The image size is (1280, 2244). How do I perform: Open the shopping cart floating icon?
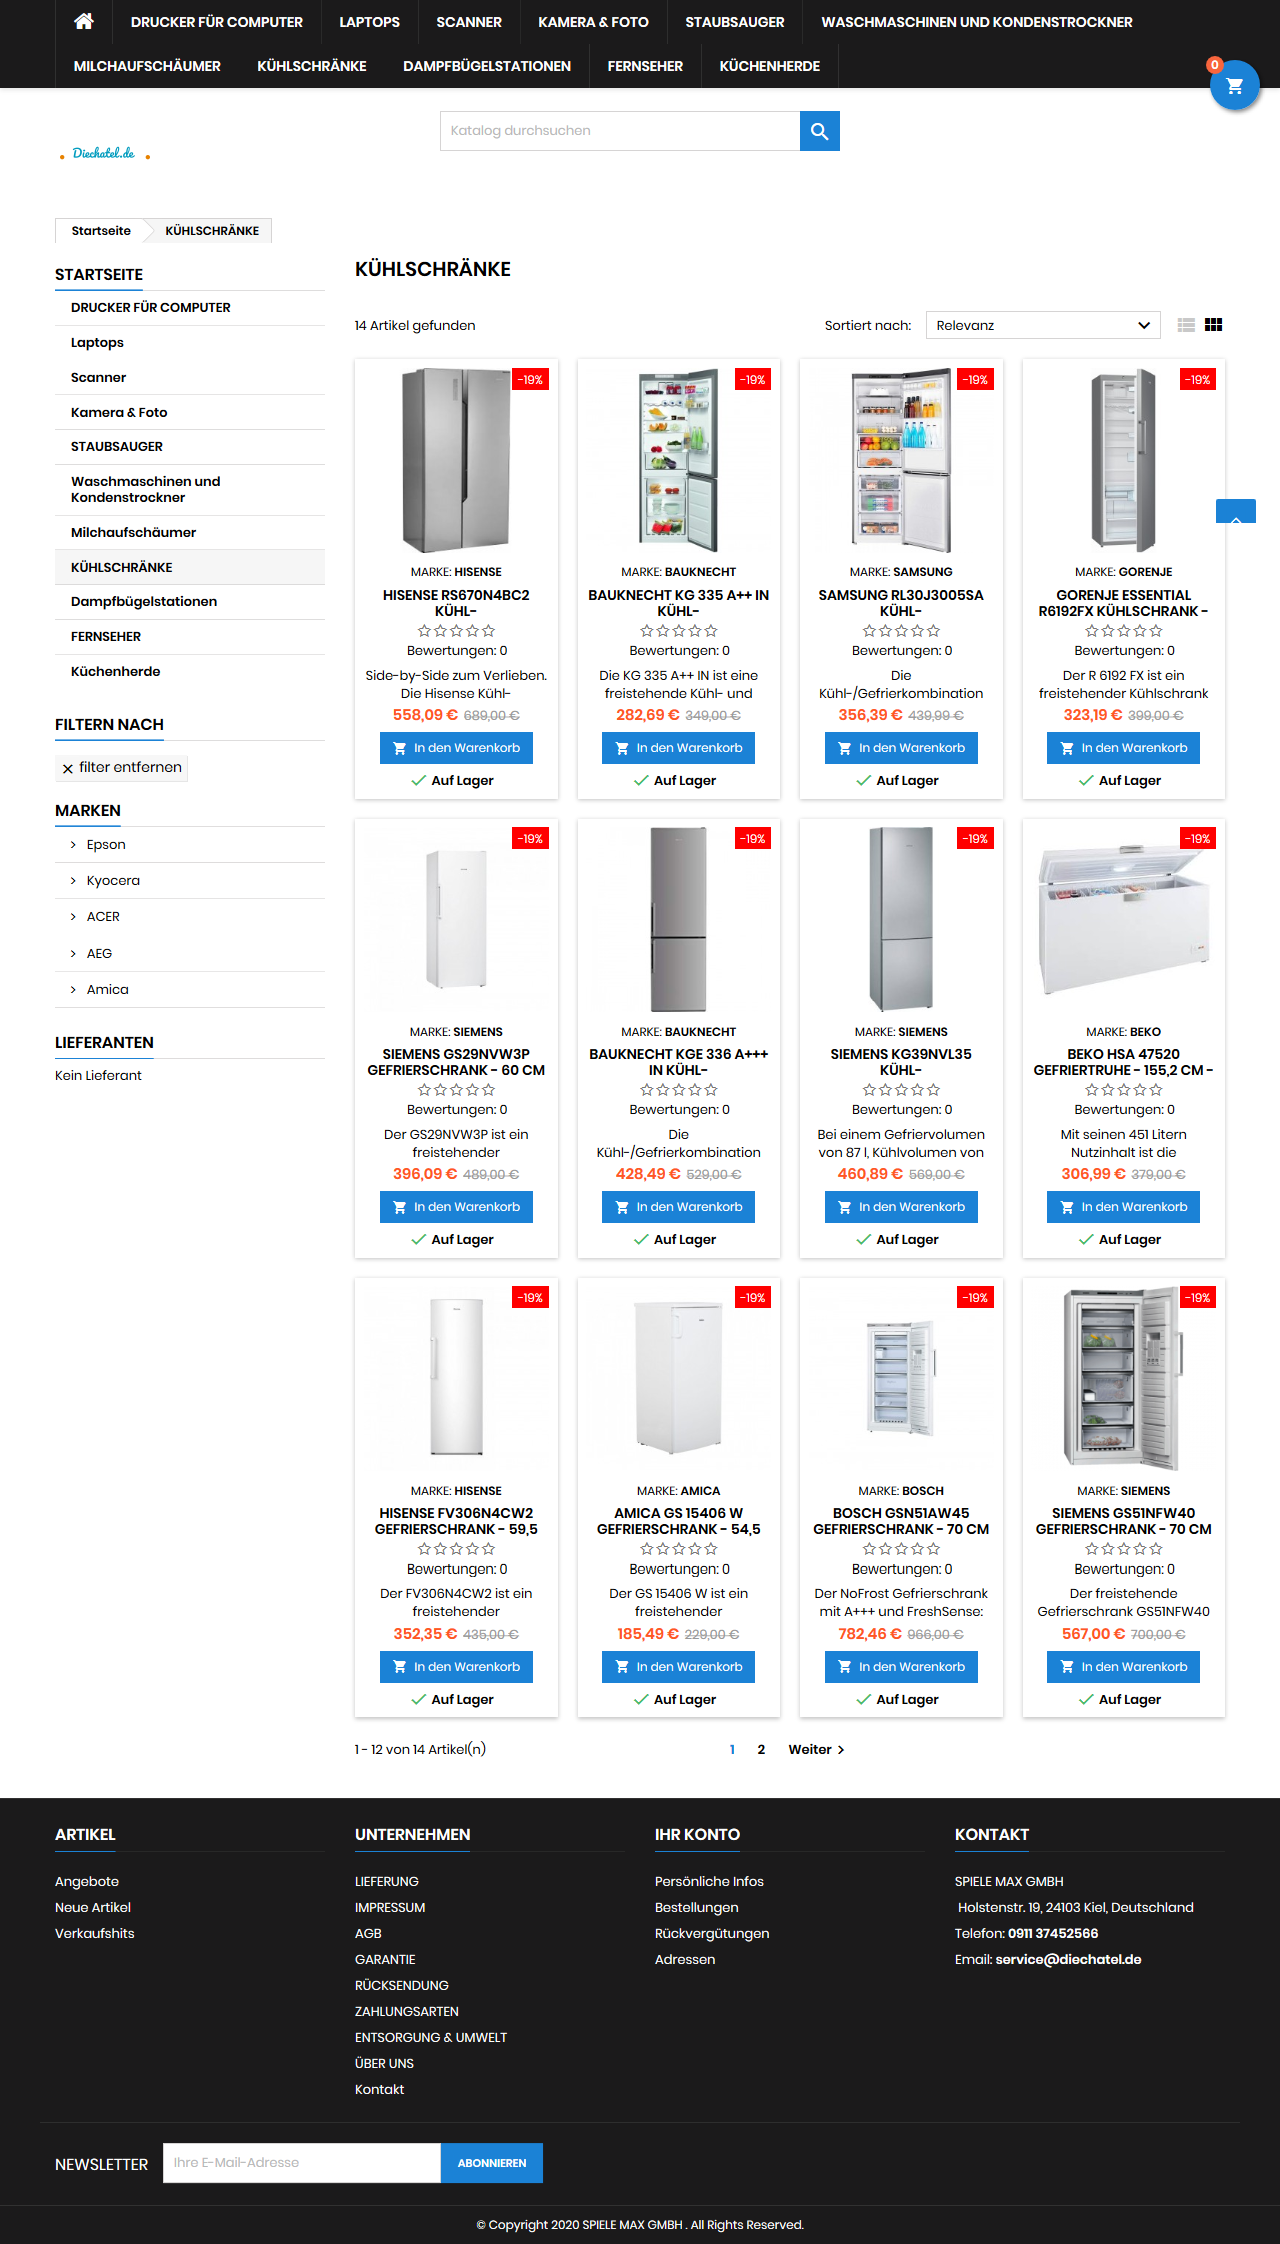[1234, 86]
